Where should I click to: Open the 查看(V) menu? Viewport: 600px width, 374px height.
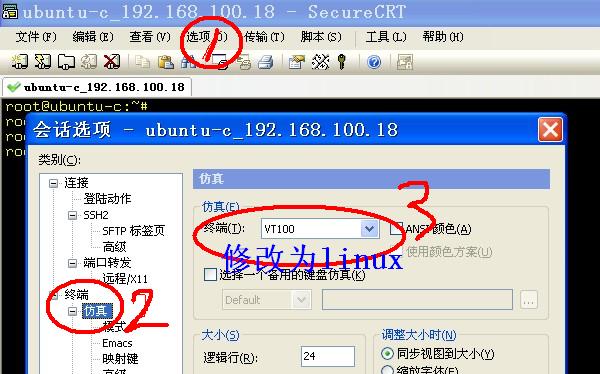(150, 37)
